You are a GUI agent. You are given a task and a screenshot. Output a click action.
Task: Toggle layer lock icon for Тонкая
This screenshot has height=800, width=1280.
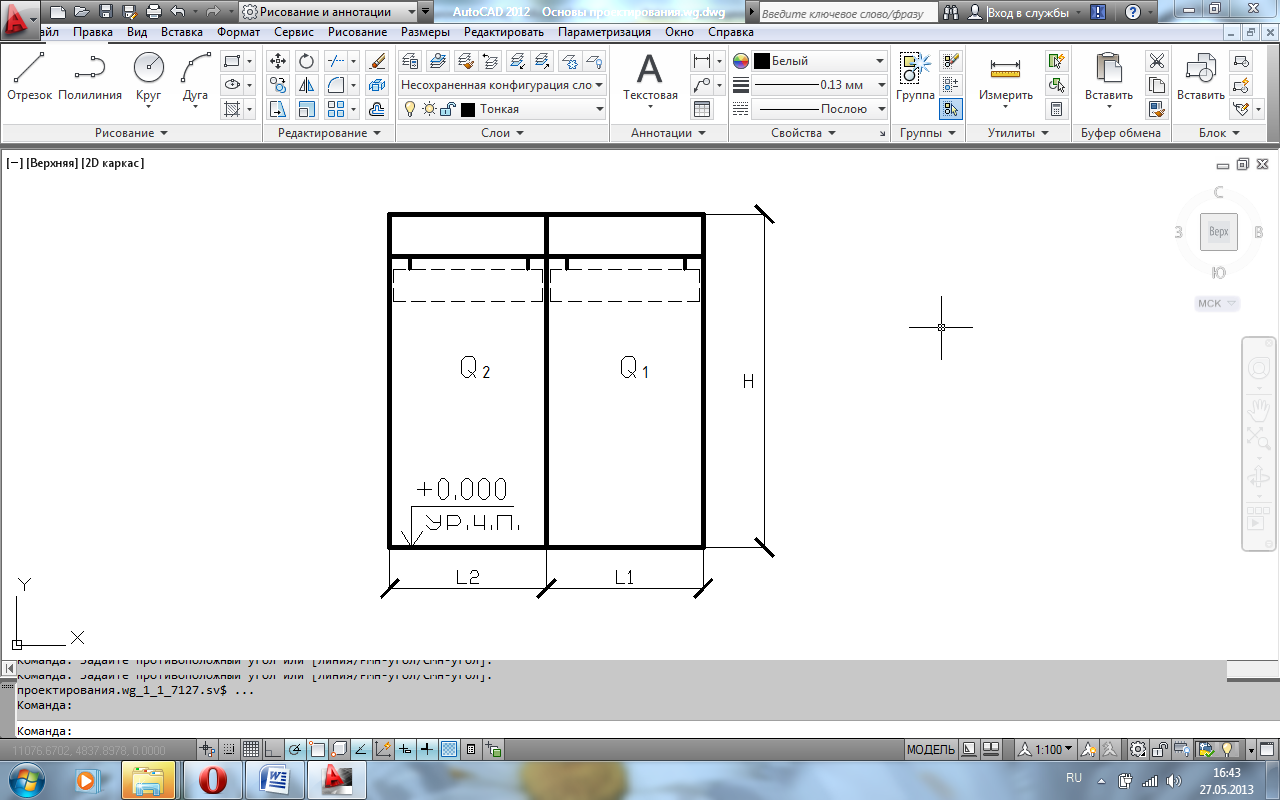pos(448,109)
